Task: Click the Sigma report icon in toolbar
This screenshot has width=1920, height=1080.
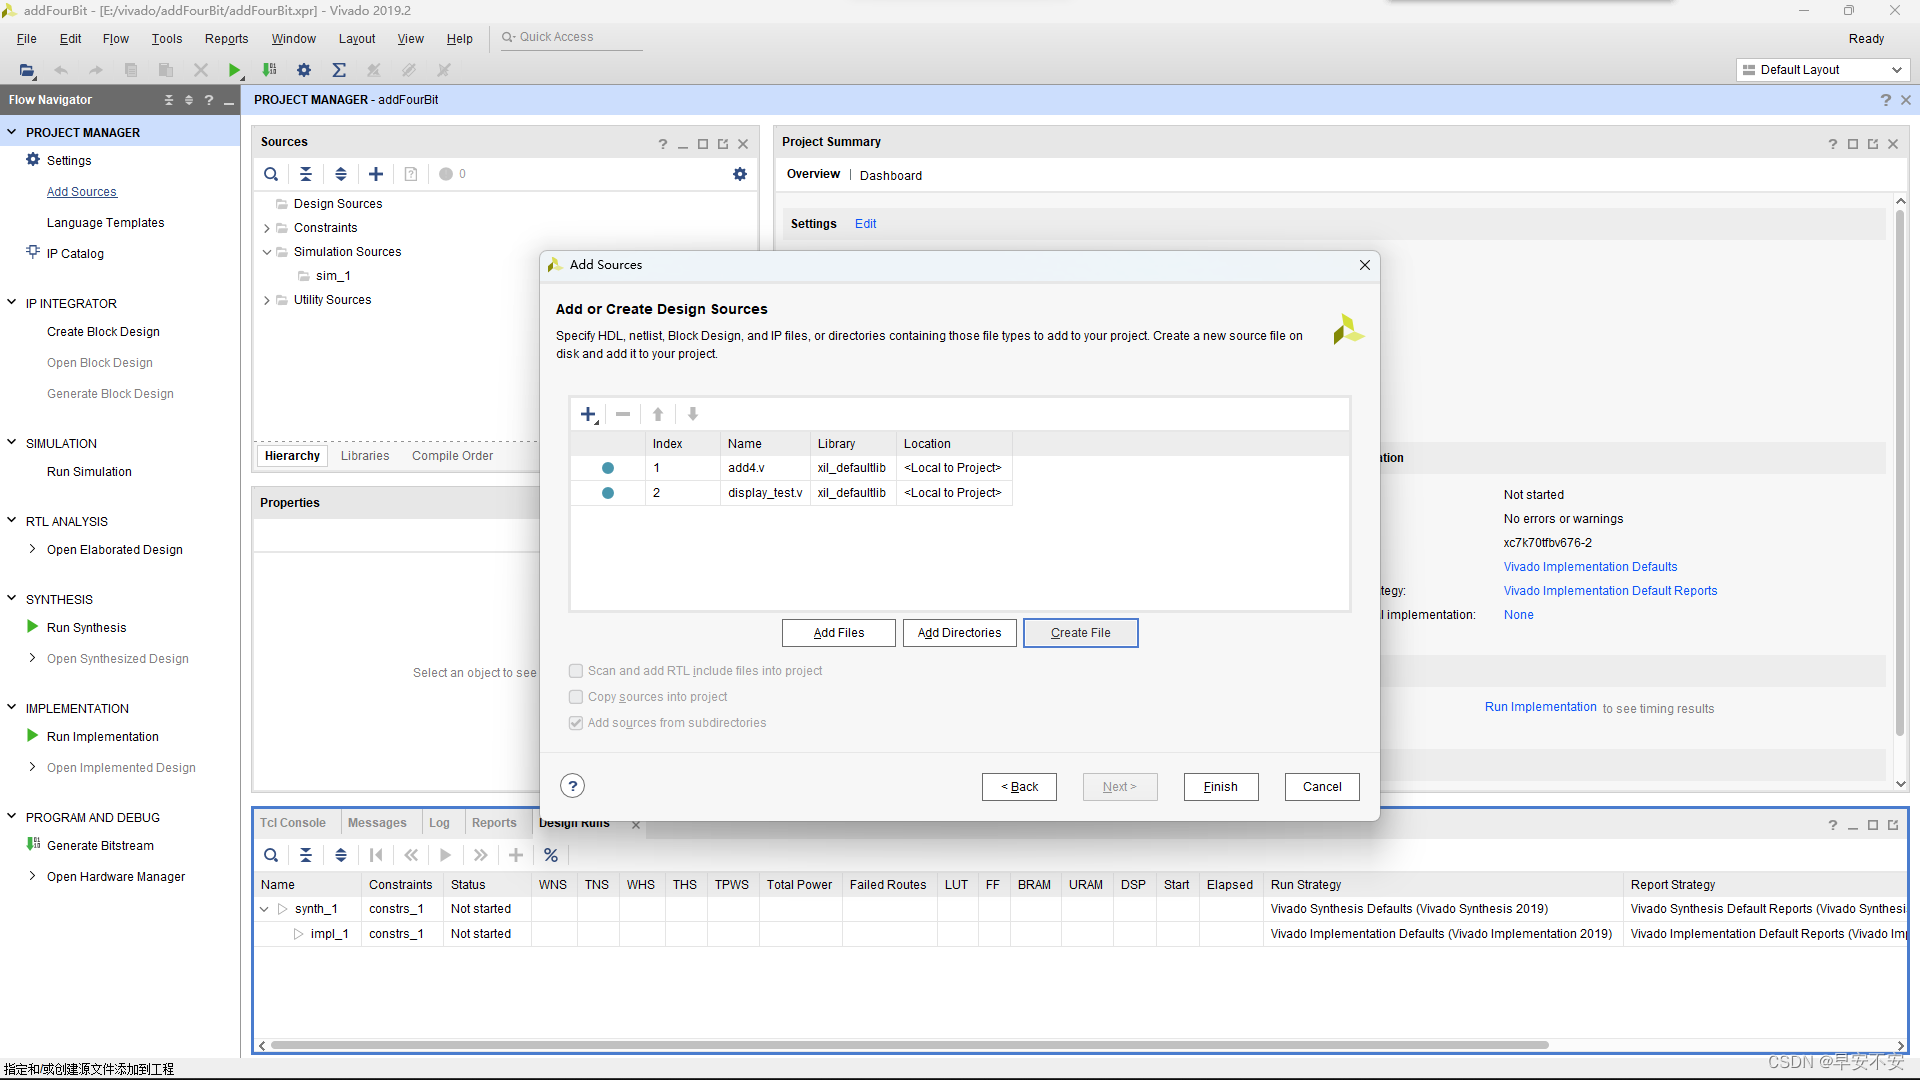Action: [x=339, y=70]
